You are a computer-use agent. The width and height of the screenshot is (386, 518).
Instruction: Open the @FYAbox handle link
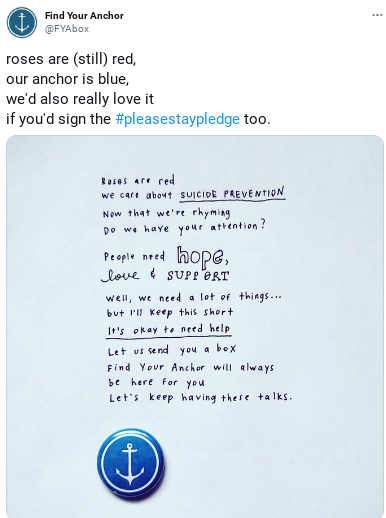pyautogui.click(x=67, y=29)
